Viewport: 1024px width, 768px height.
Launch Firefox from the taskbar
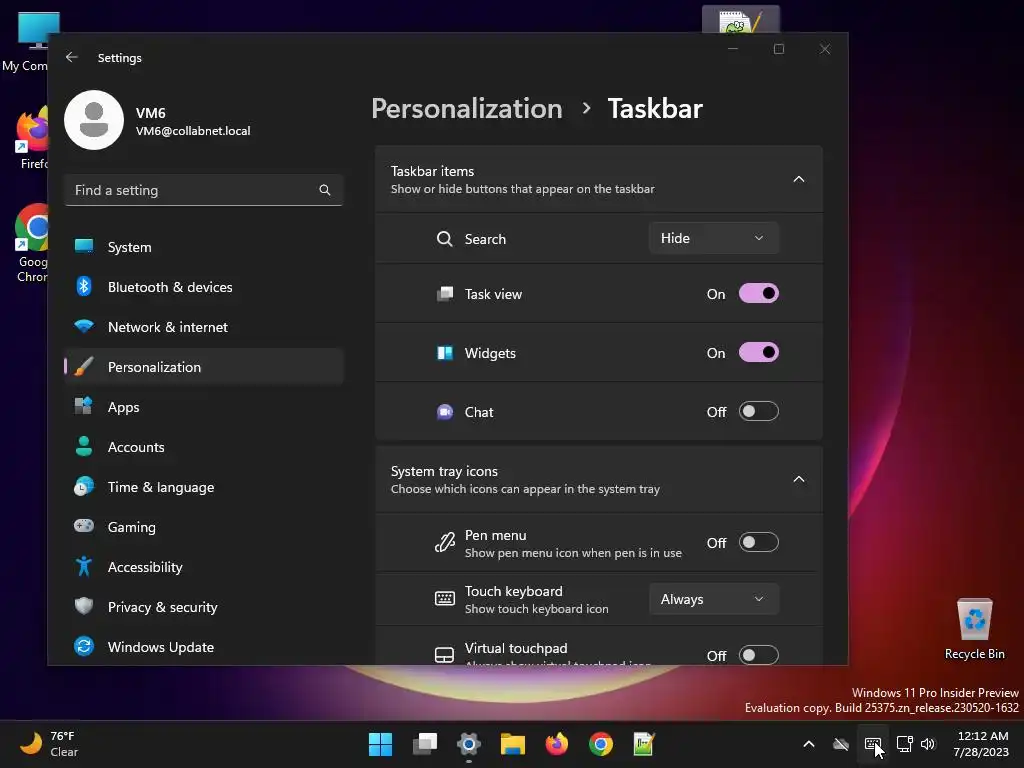point(556,744)
